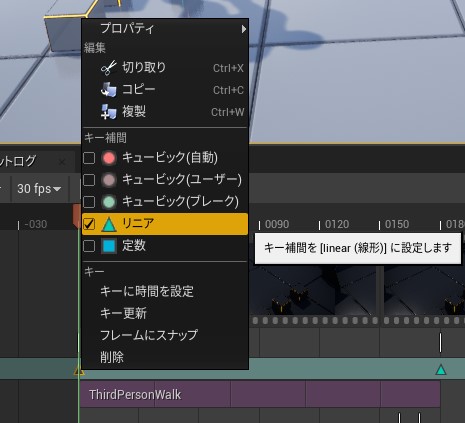Uncheck the リニア checkbox

point(89,224)
